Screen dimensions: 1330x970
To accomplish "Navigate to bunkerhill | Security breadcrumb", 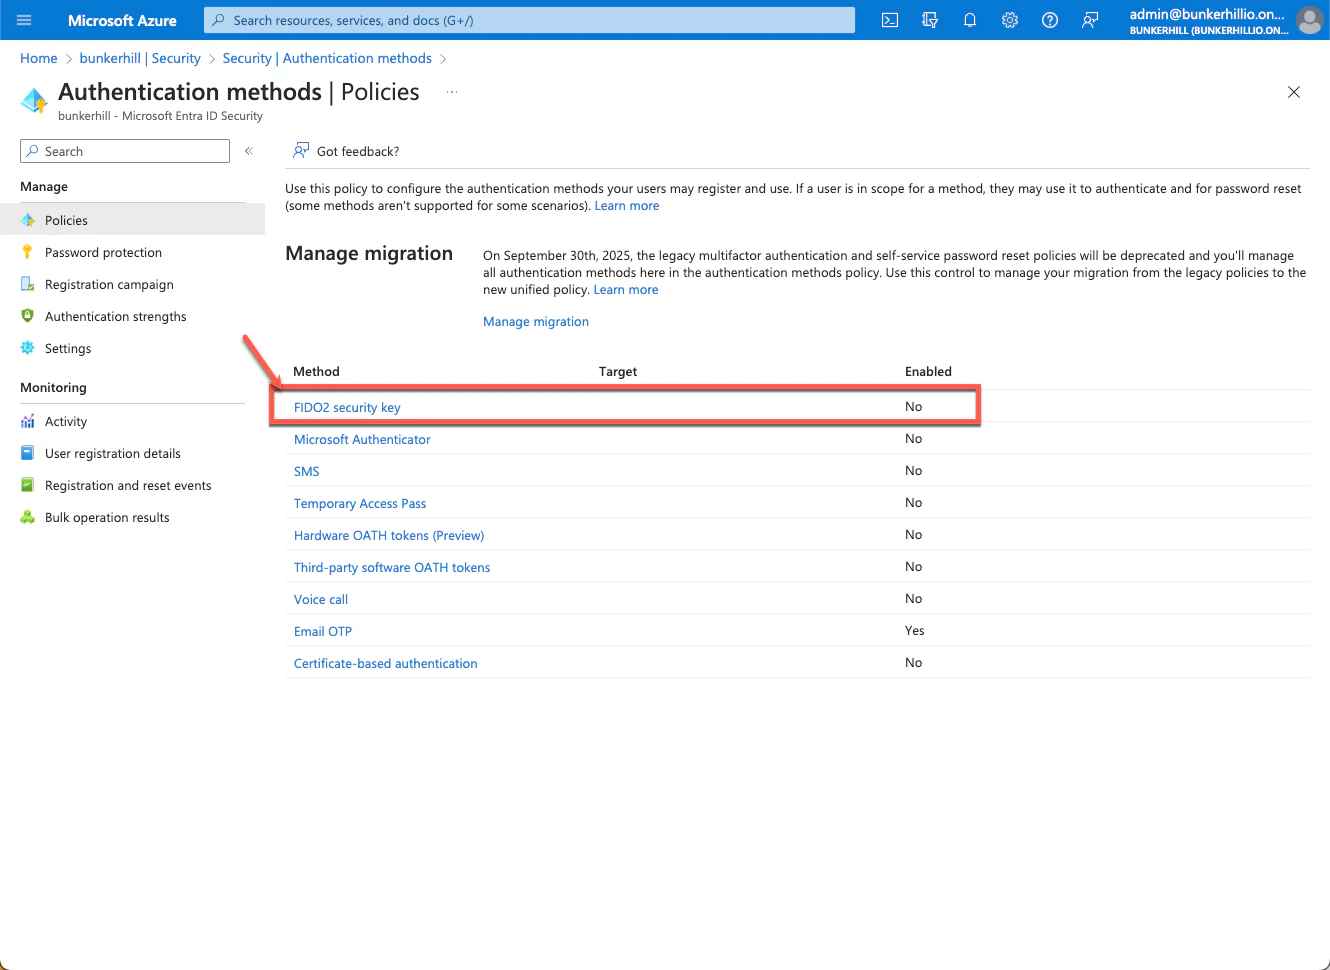I will 140,58.
